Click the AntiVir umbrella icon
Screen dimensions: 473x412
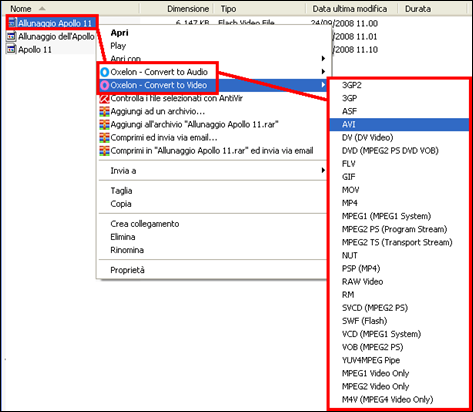pos(104,98)
